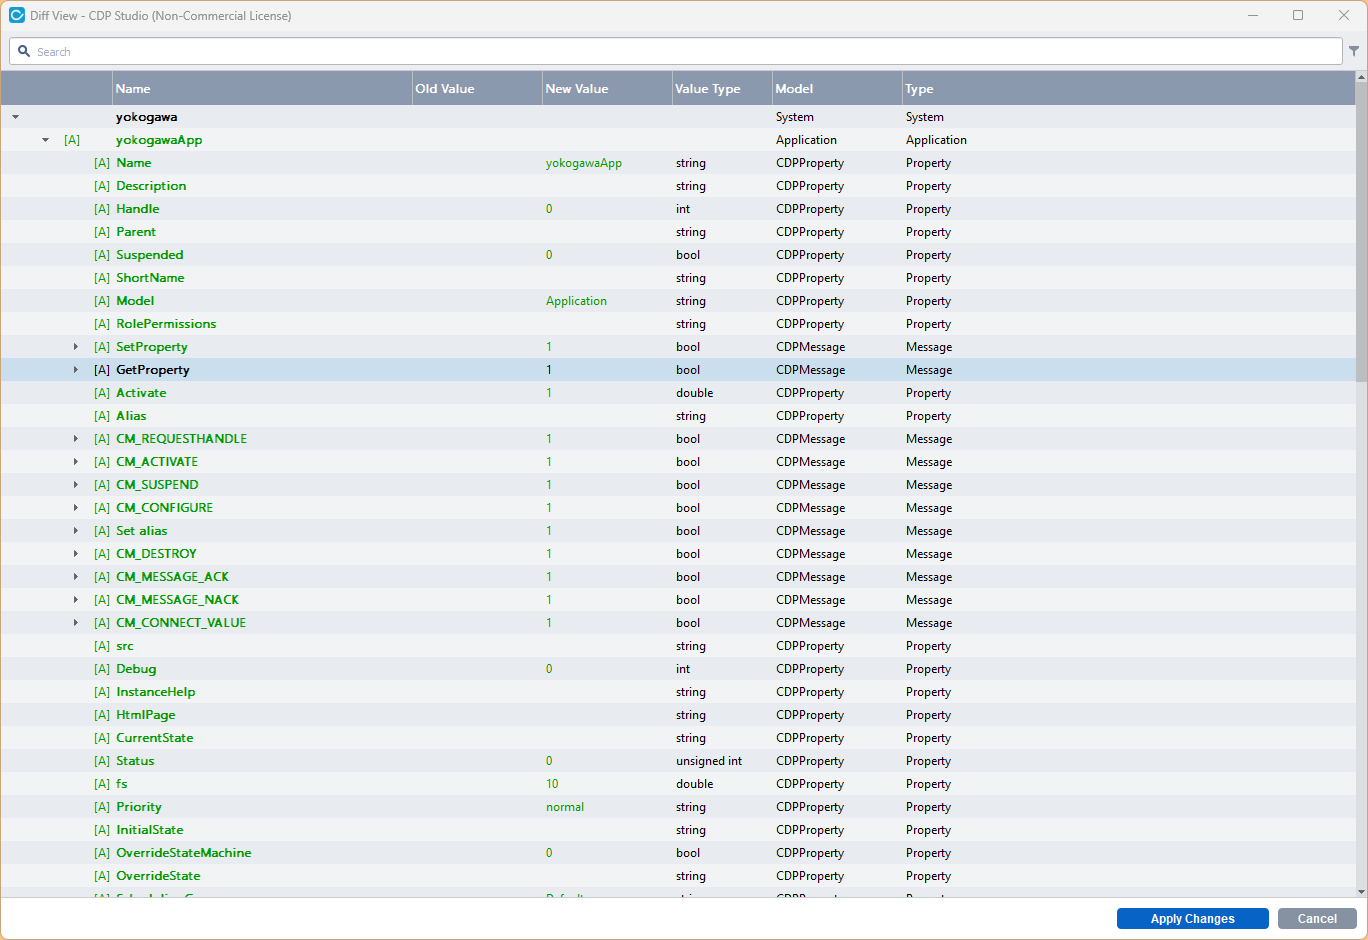The height and width of the screenshot is (940, 1368).
Task: Select the InitialState property row
Action: [x=678, y=830]
